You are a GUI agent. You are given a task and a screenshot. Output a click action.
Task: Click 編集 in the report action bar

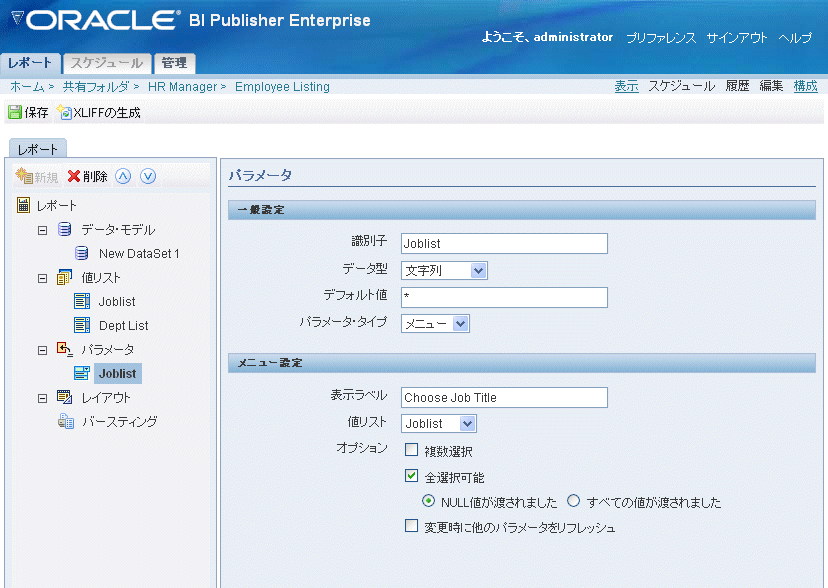(771, 86)
